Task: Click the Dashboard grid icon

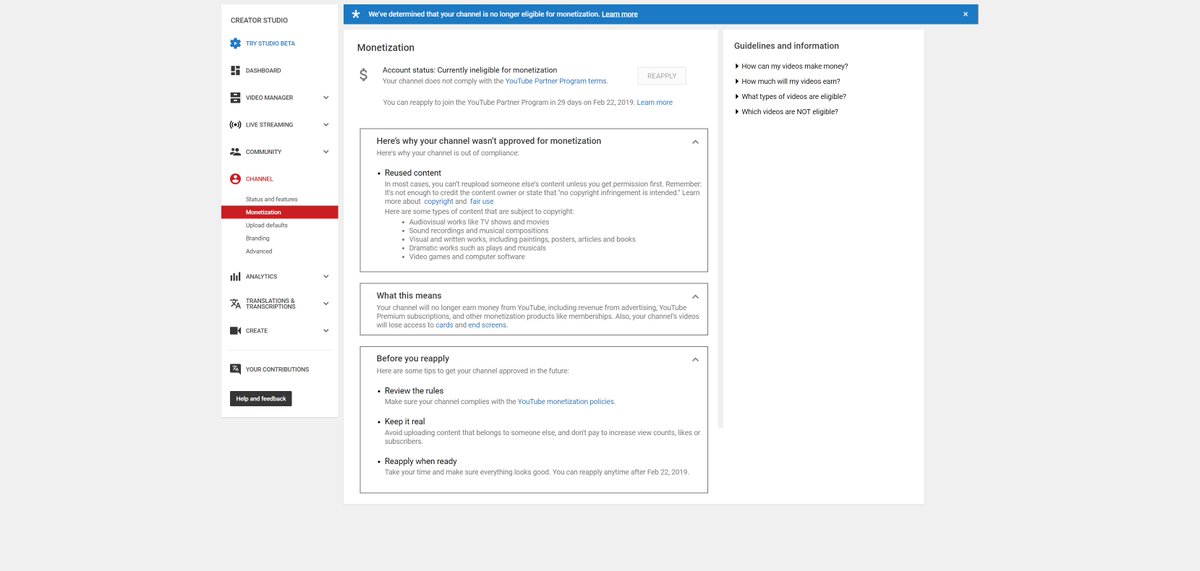Action: (x=235, y=70)
